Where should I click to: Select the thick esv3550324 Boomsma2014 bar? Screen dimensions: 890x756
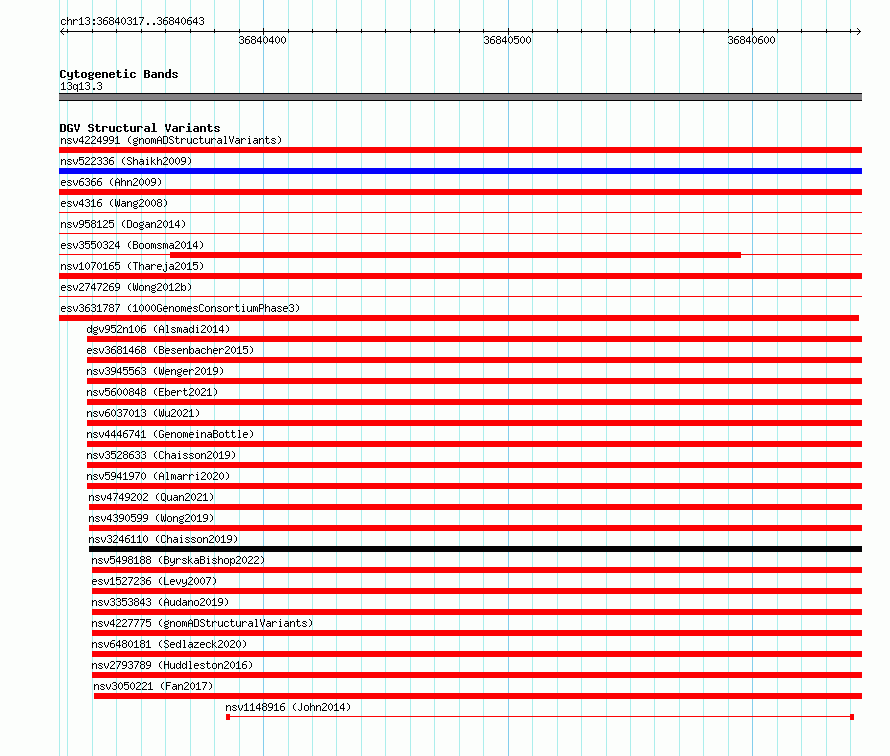[x=455, y=255]
